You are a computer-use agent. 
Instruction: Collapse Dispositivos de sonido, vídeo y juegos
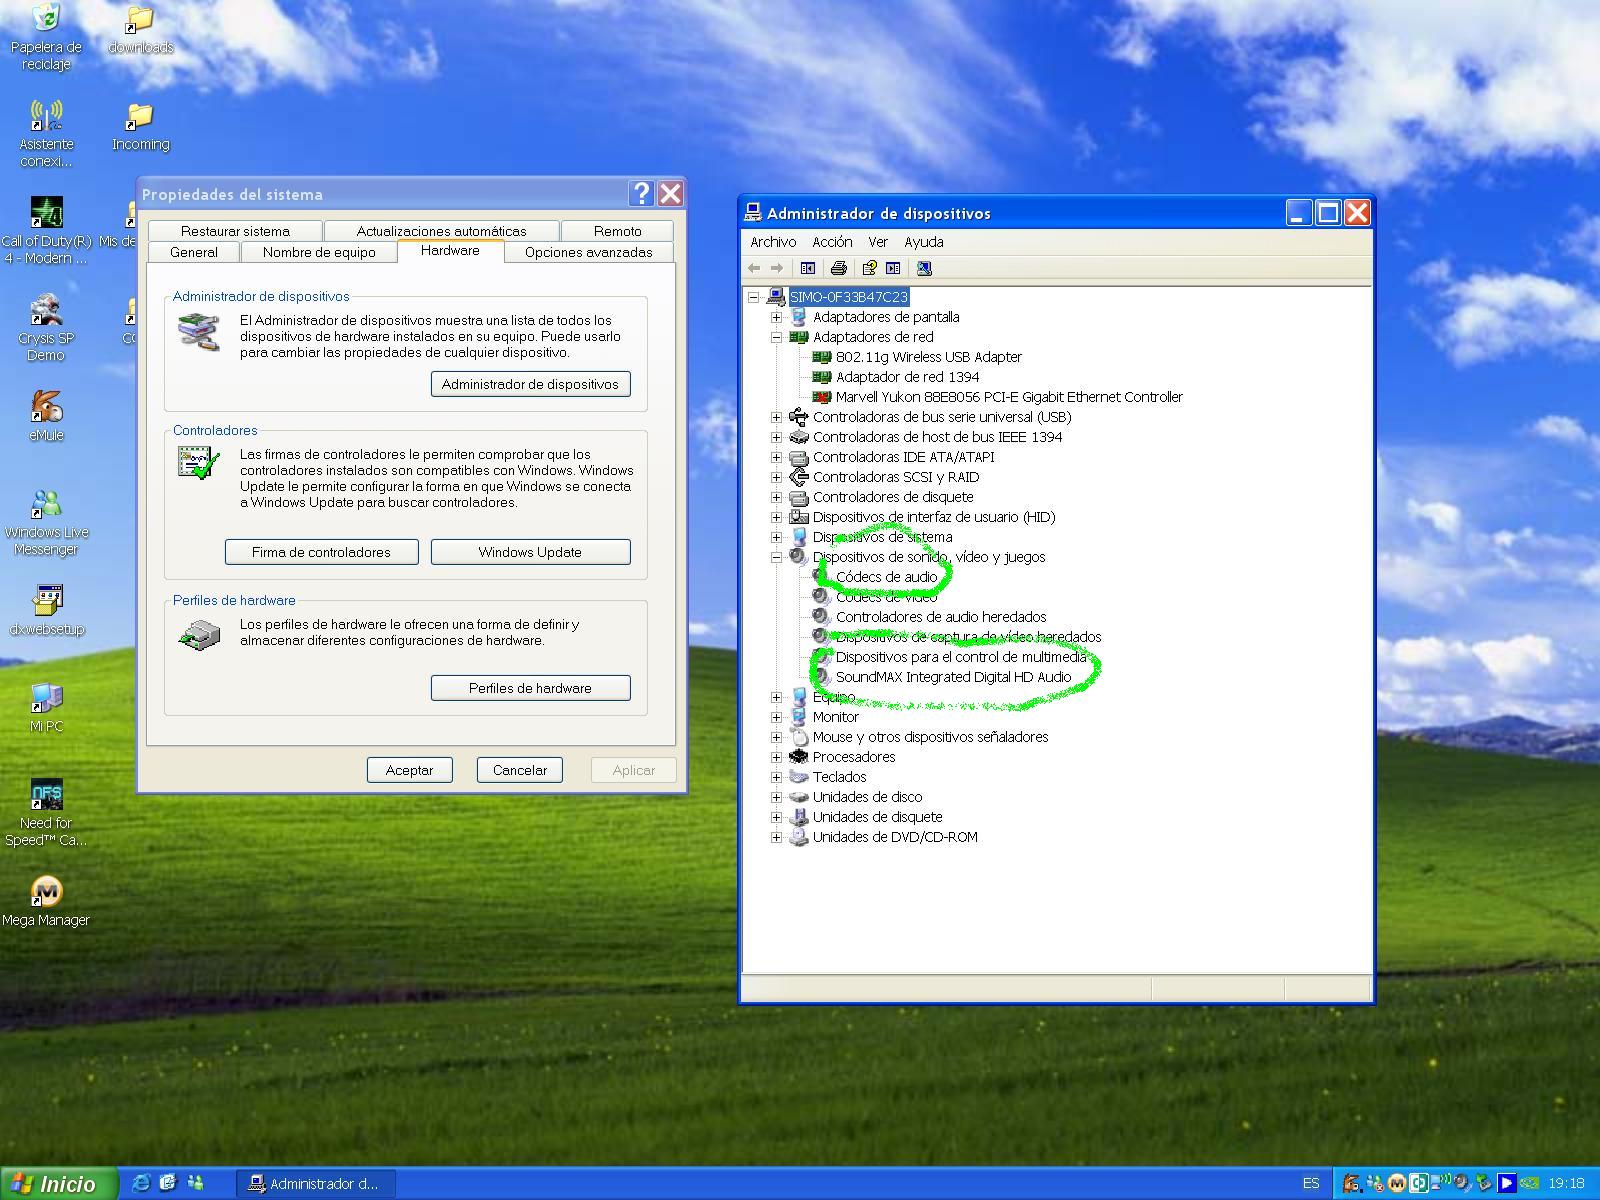click(776, 557)
